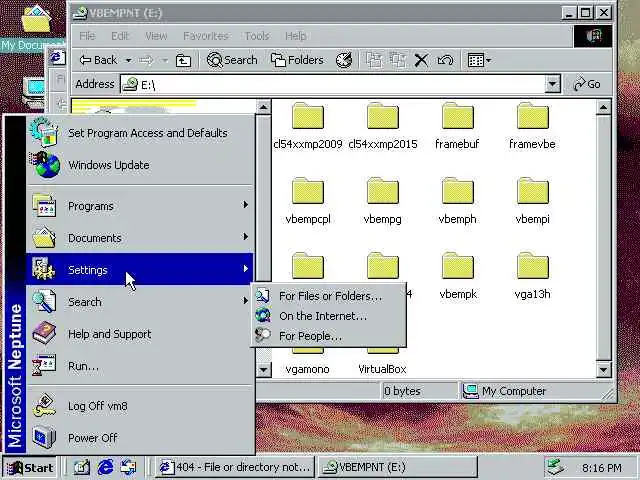This screenshot has width=640, height=480.
Task: Expand the Documents submenu arrow
Action: point(245,237)
